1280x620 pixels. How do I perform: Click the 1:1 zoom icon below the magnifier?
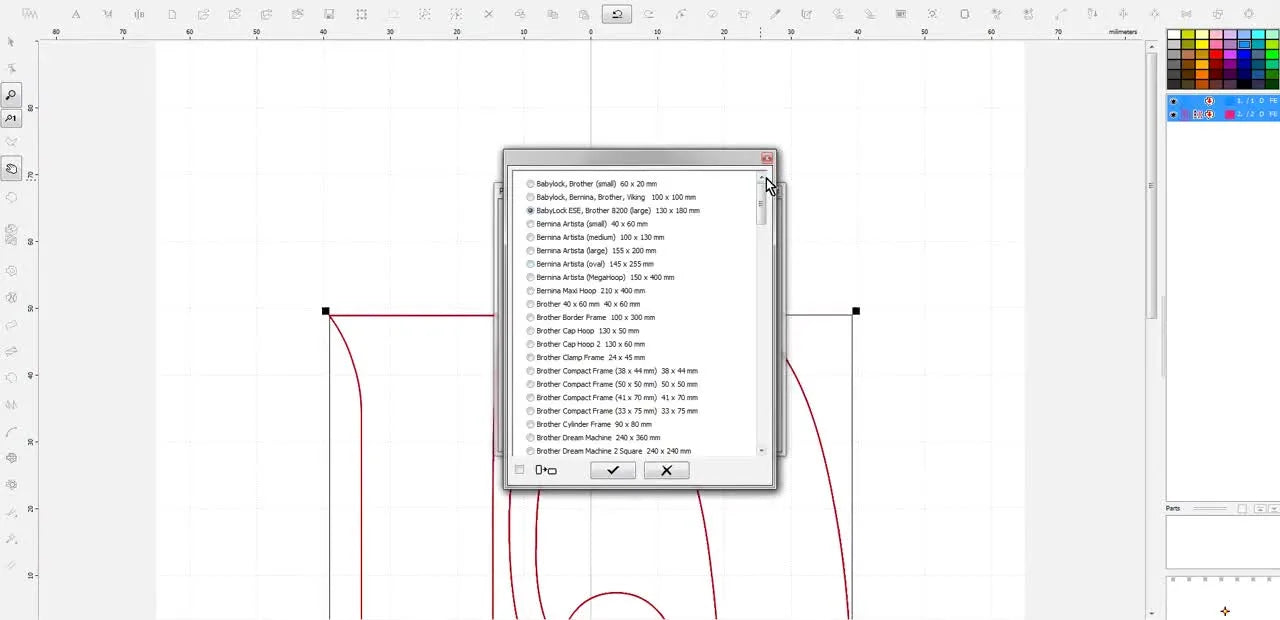coord(12,118)
